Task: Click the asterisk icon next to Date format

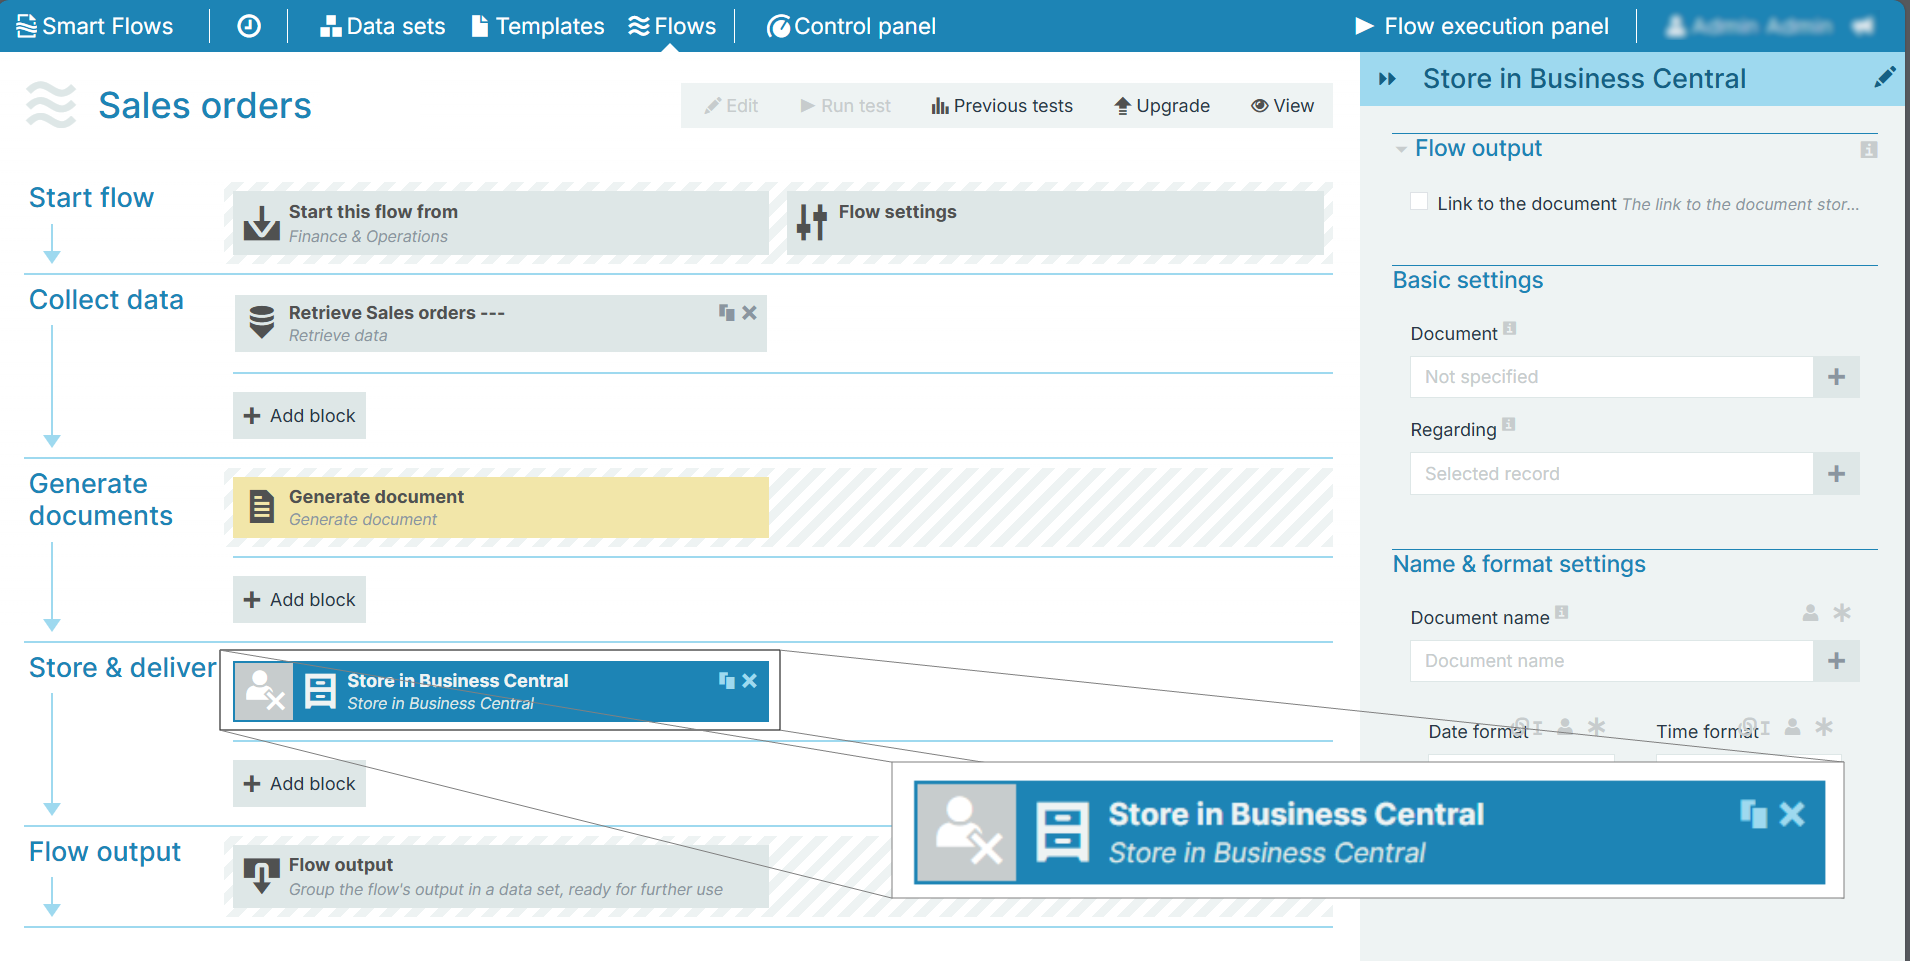Action: tap(1597, 727)
